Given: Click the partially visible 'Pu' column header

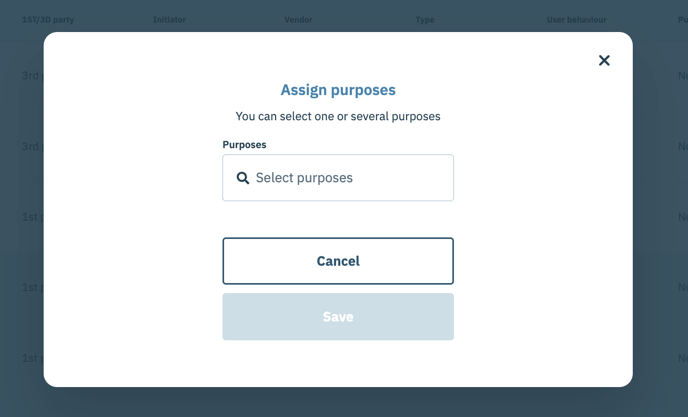Looking at the screenshot, I should 683,20.
